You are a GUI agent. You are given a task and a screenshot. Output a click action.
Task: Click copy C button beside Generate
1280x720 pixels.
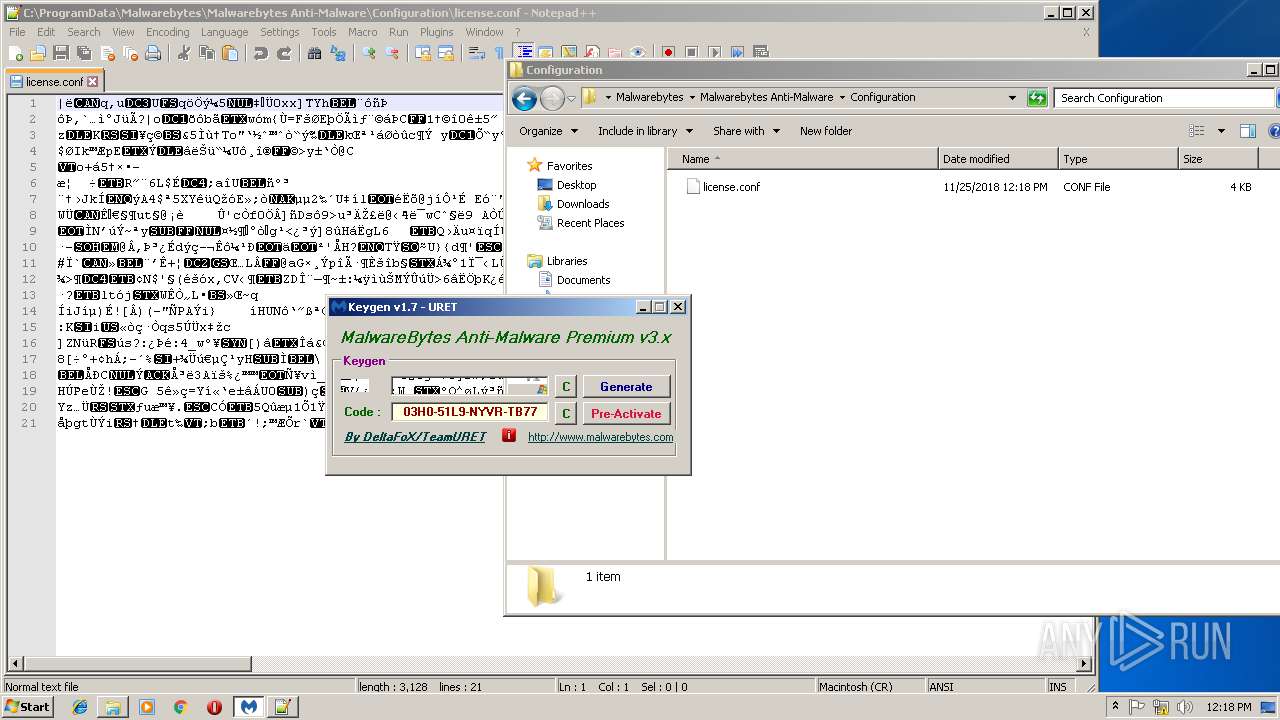point(565,387)
